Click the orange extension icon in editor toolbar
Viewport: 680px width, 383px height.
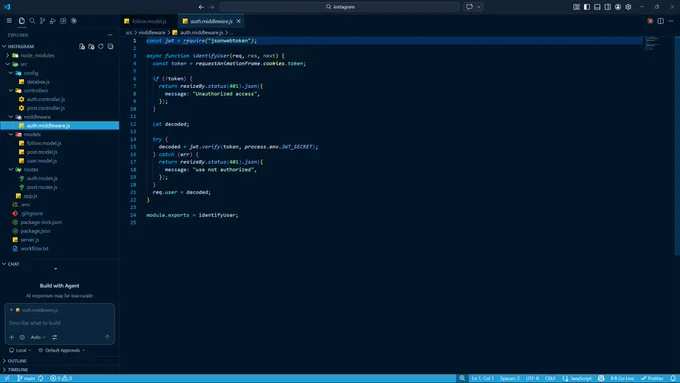point(650,21)
